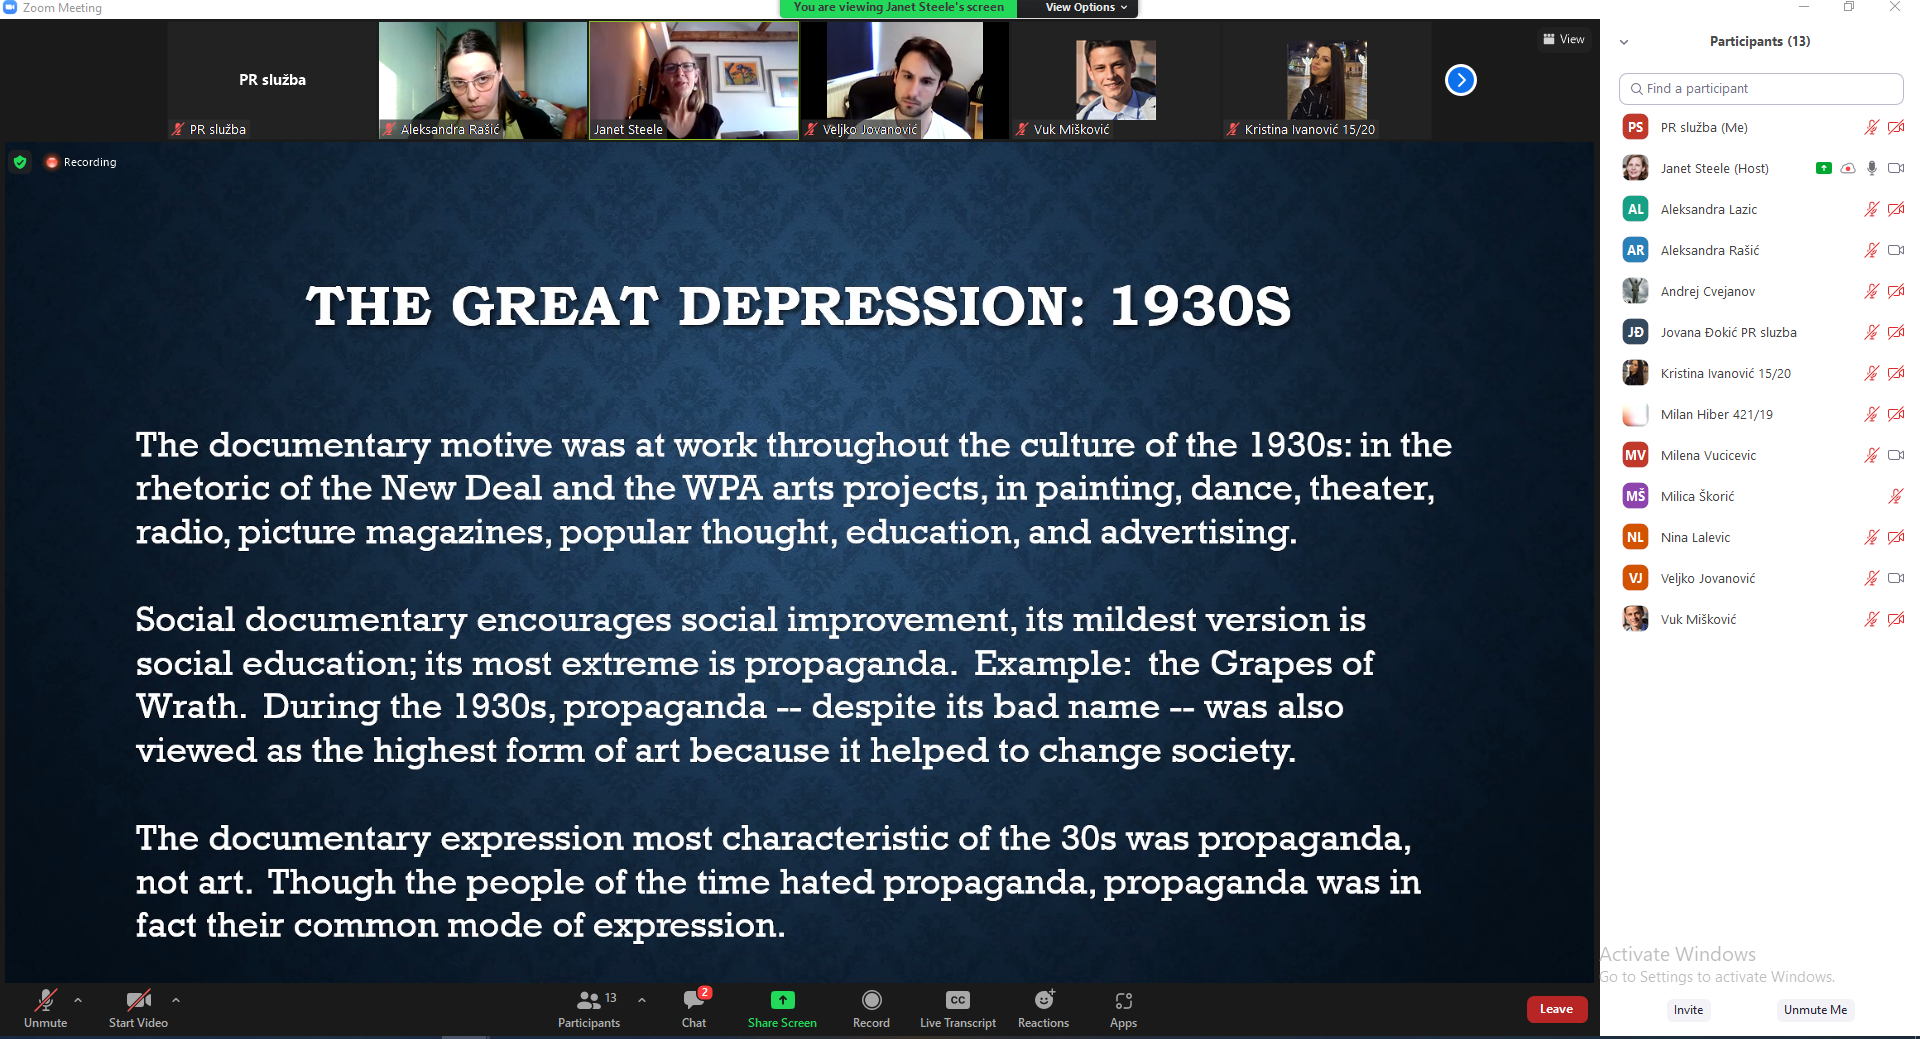Click the viewing Janet Steele's screen banner
Image resolution: width=1920 pixels, height=1039 pixels.
pos(898,7)
